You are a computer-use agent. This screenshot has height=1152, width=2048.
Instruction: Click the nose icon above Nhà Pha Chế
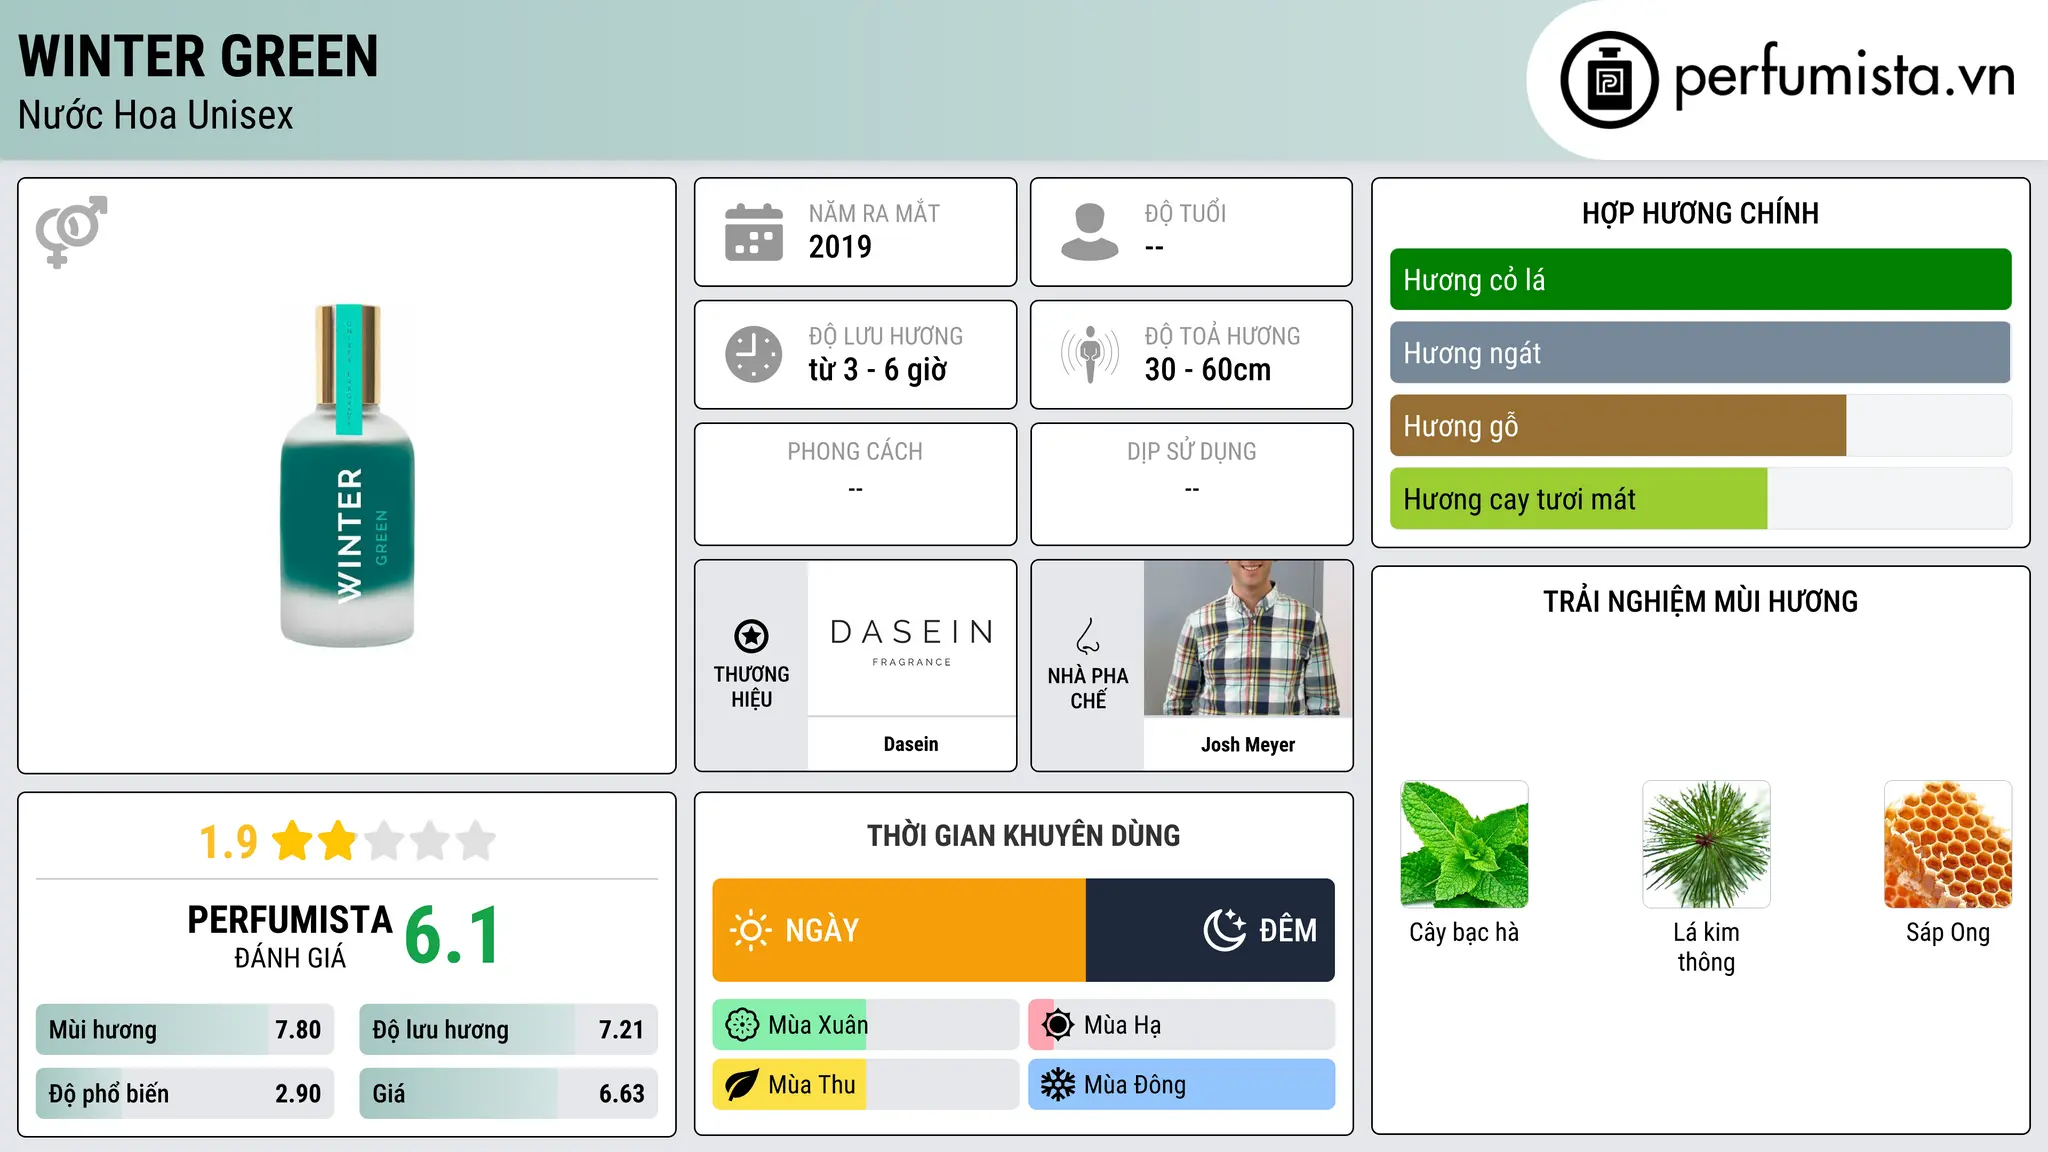(x=1088, y=636)
